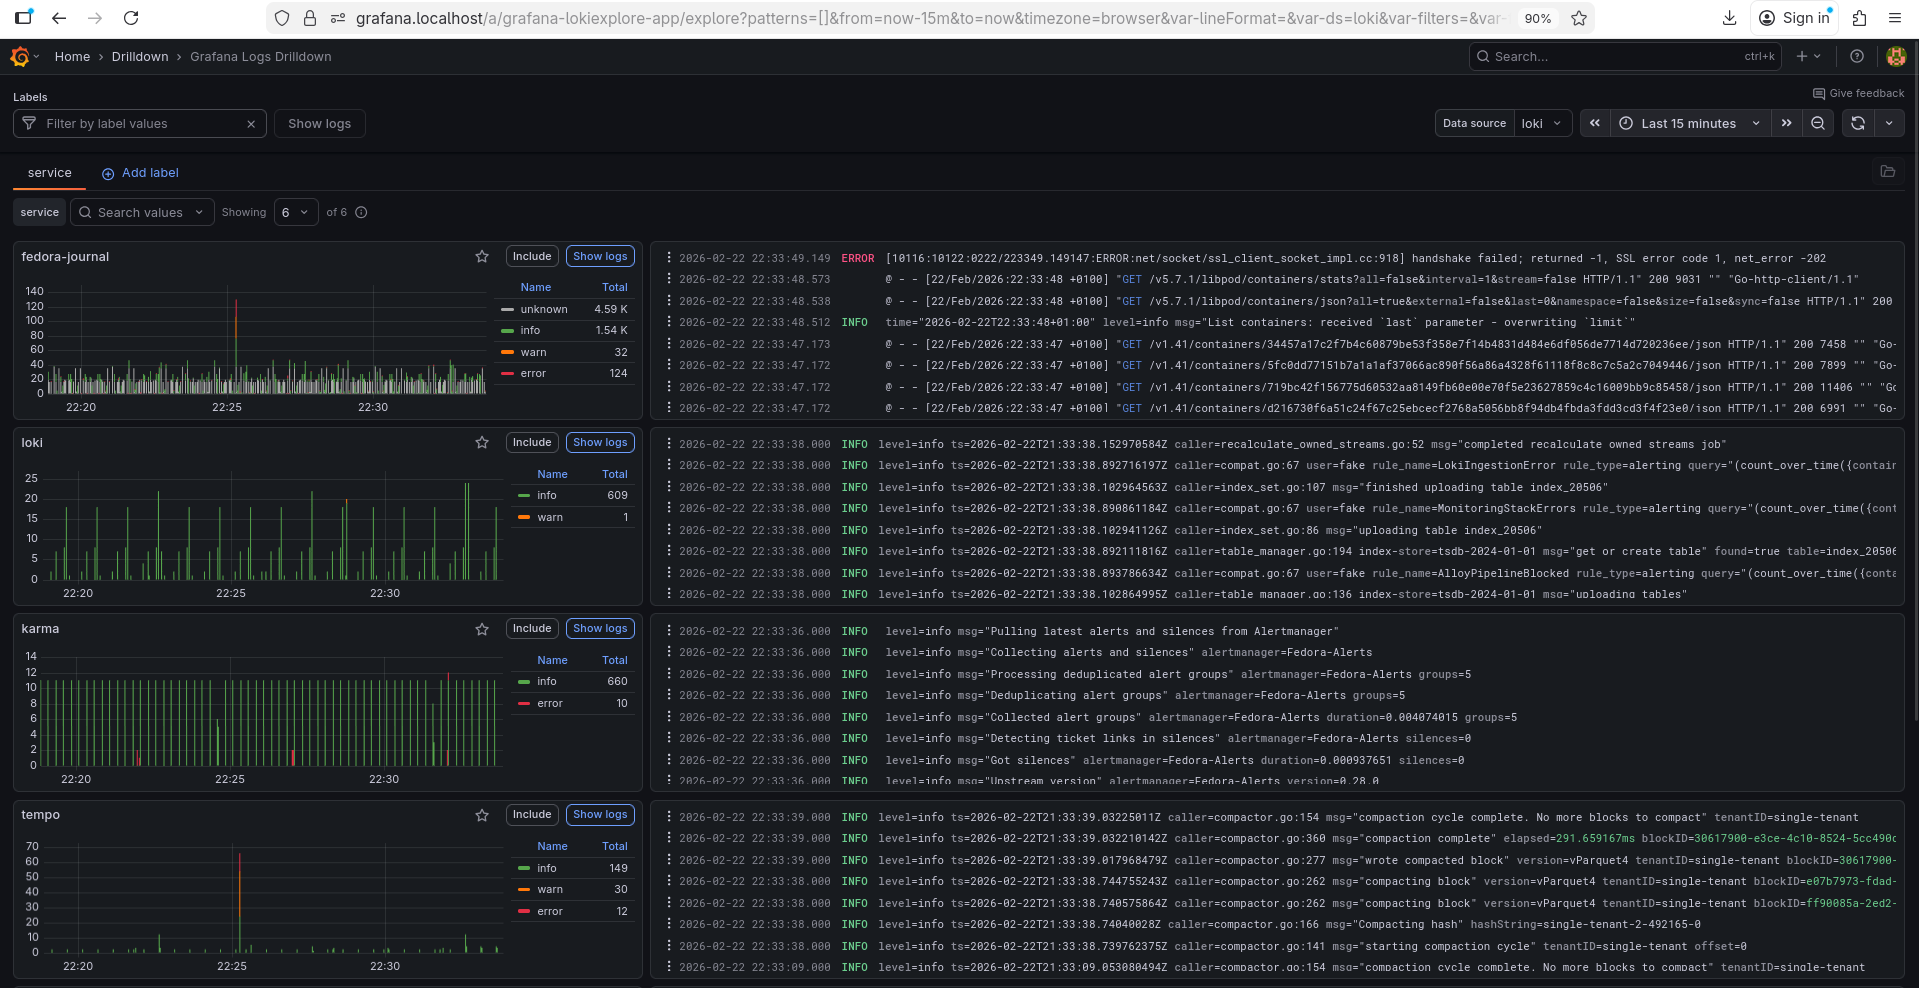This screenshot has width=1919, height=988.
Task: Open browser extensions menu
Action: click(x=1859, y=18)
